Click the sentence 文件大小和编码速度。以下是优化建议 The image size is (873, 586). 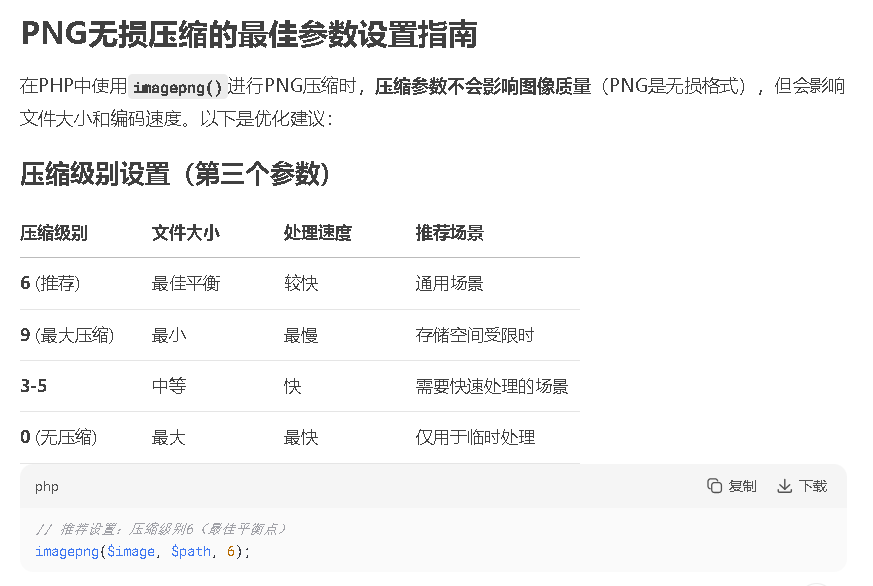pyautogui.click(x=176, y=119)
